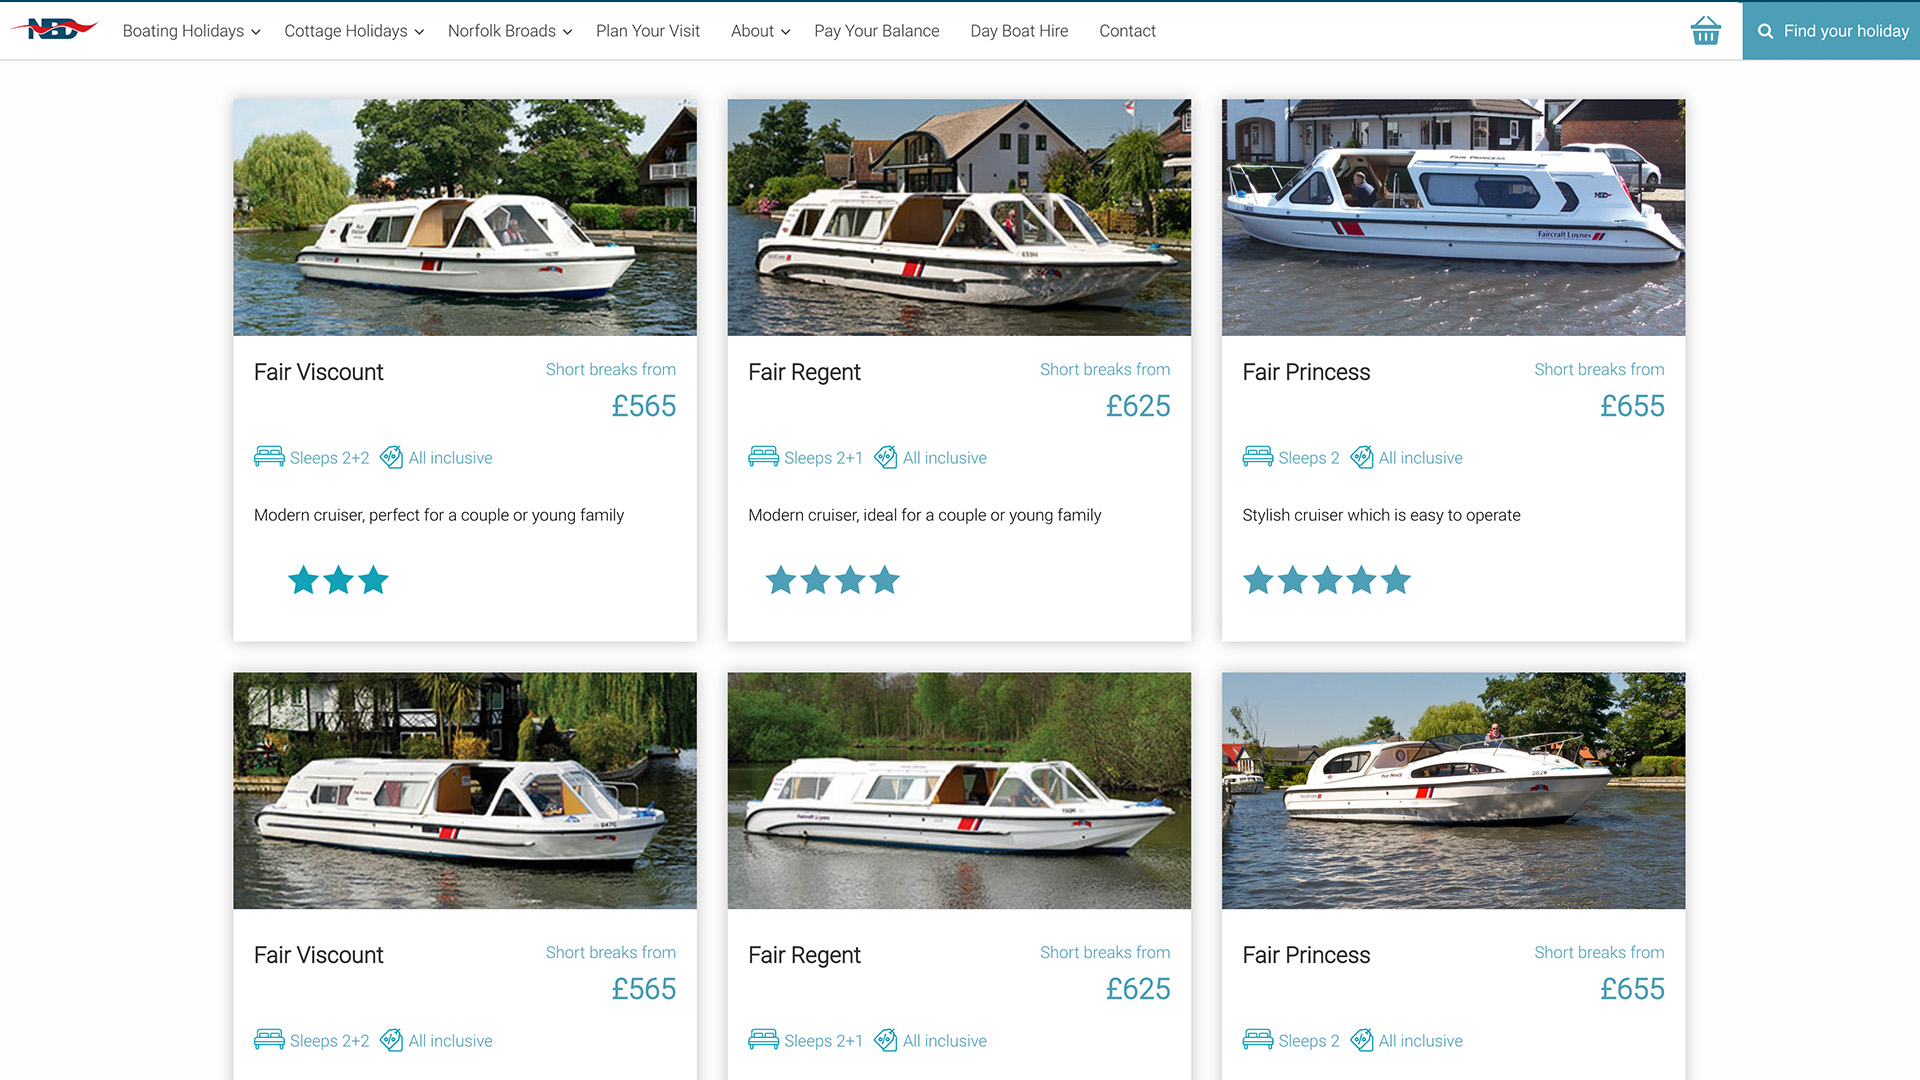Go to Plan Your Visit page

647,31
